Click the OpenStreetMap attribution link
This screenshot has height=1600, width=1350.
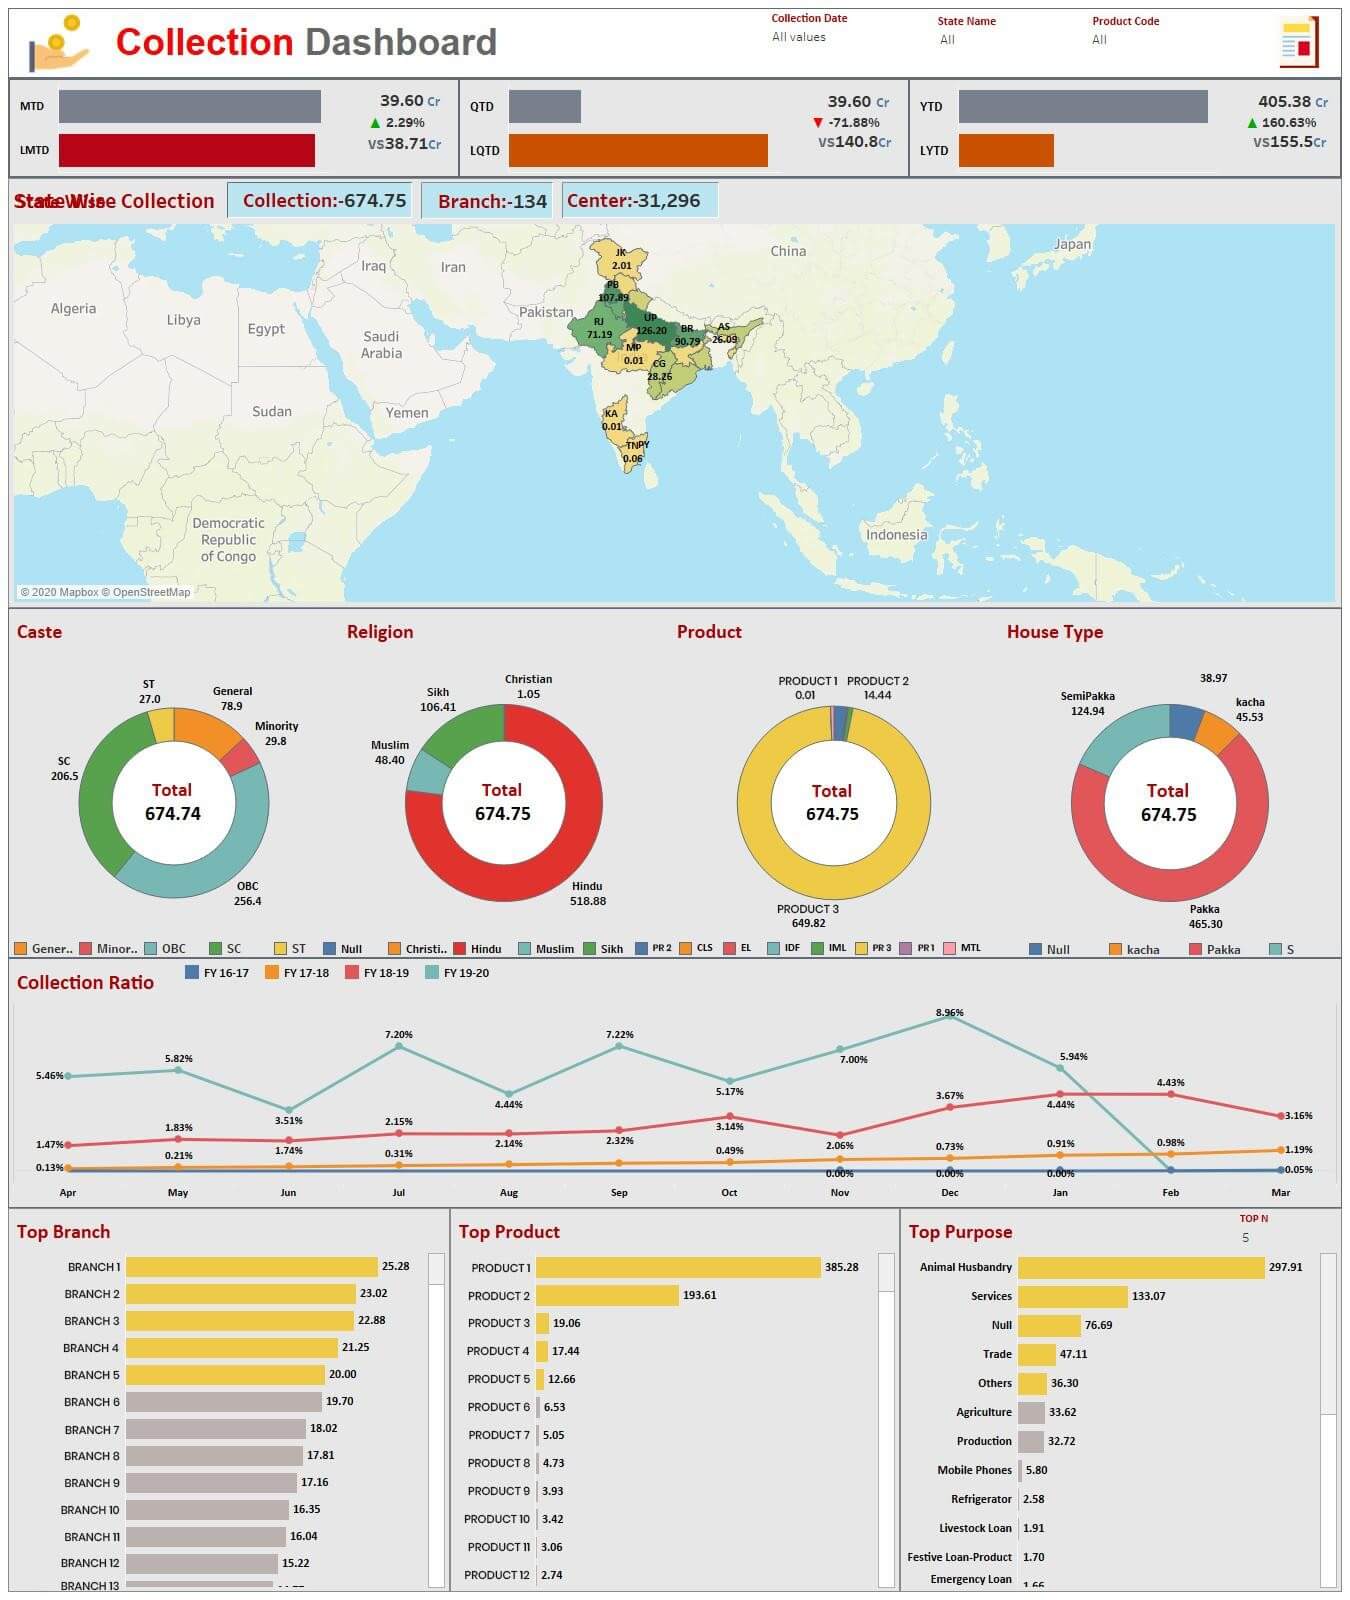[x=147, y=593]
